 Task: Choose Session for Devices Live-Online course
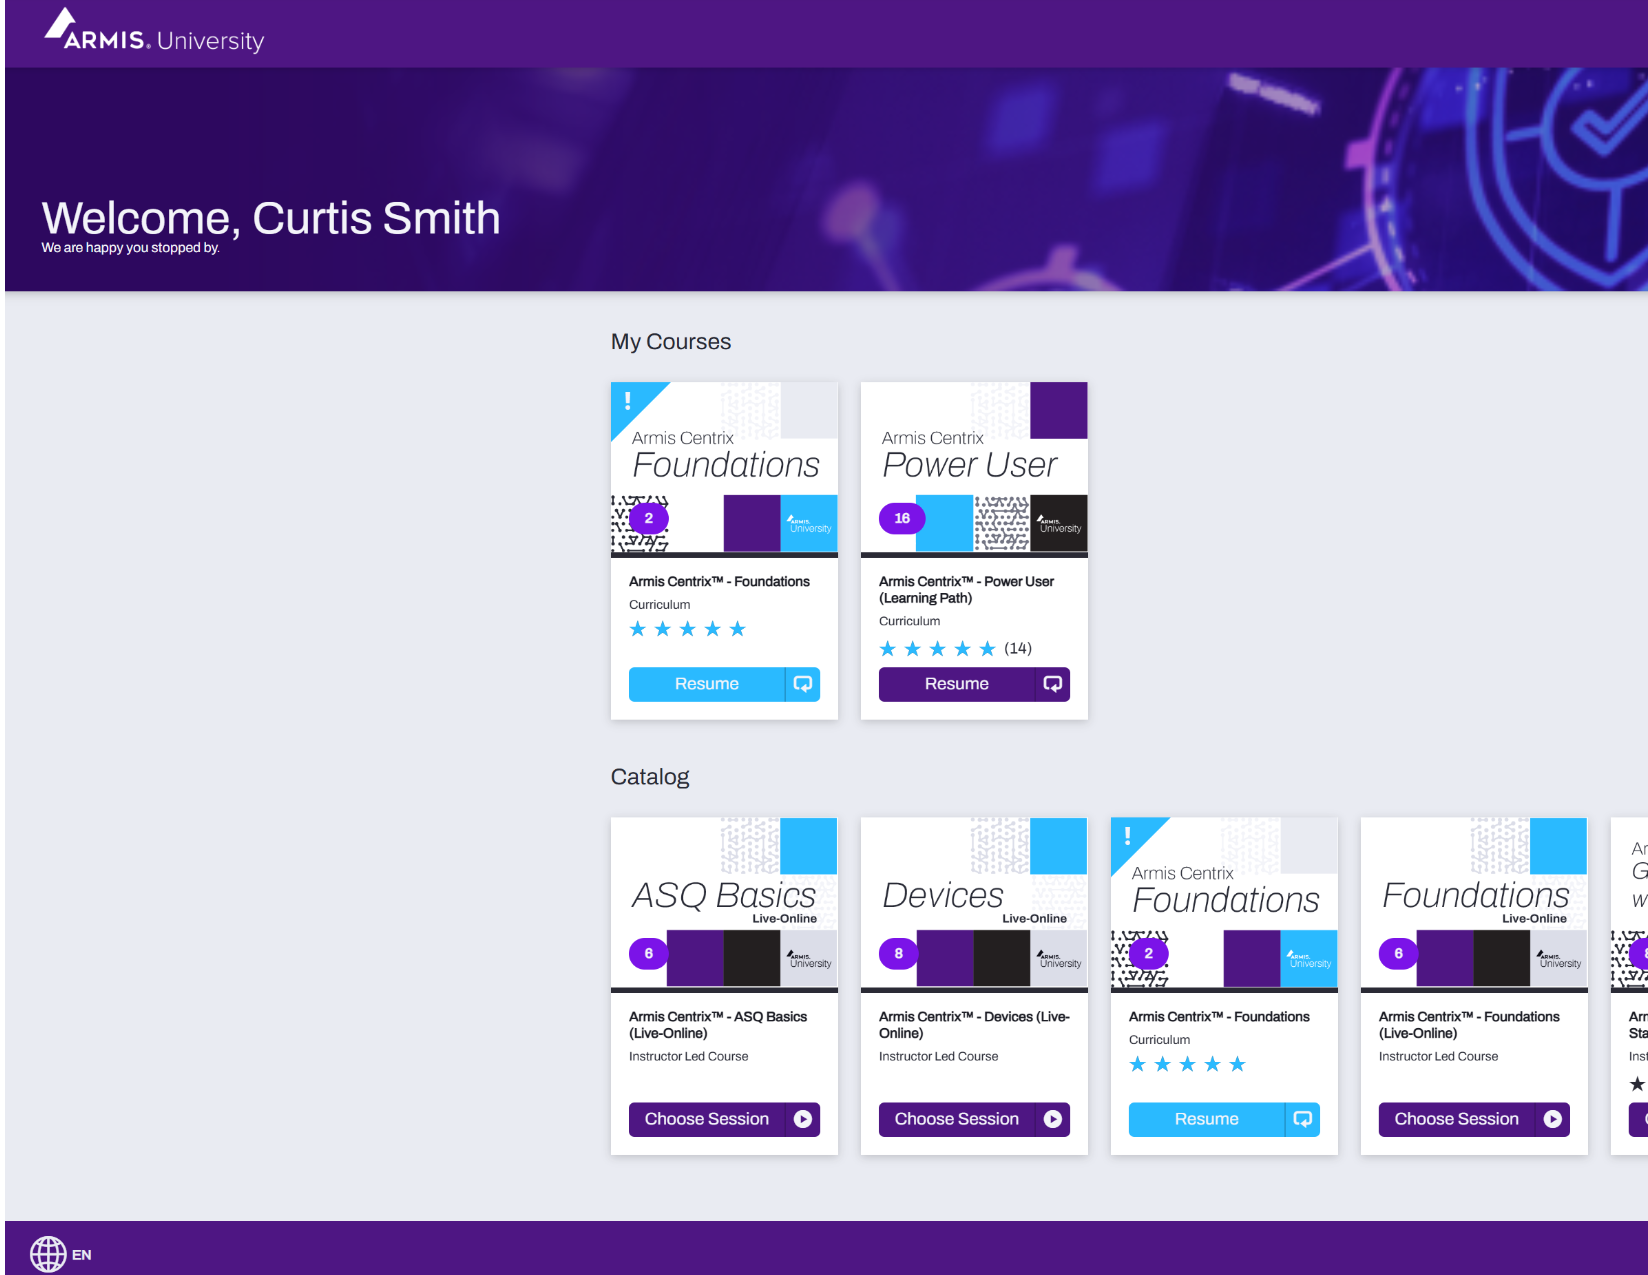tap(957, 1119)
